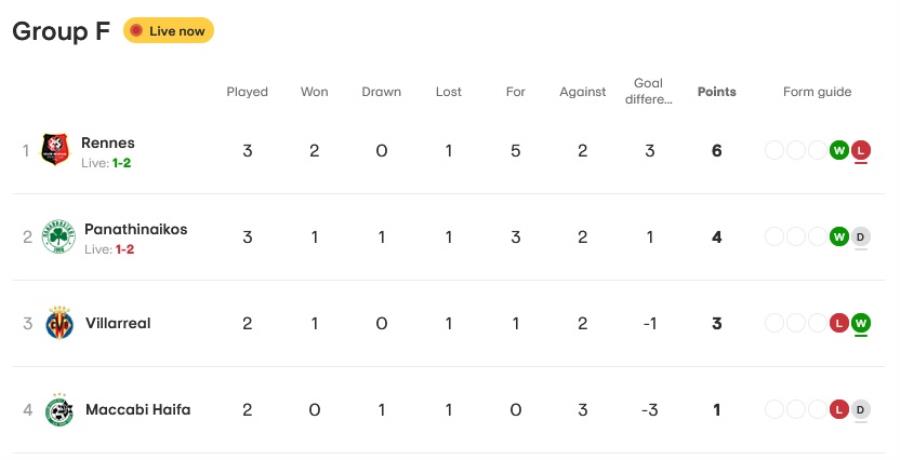The width and height of the screenshot is (900, 460).
Task: Click the Villarreal club crest
Action: (x=59, y=323)
